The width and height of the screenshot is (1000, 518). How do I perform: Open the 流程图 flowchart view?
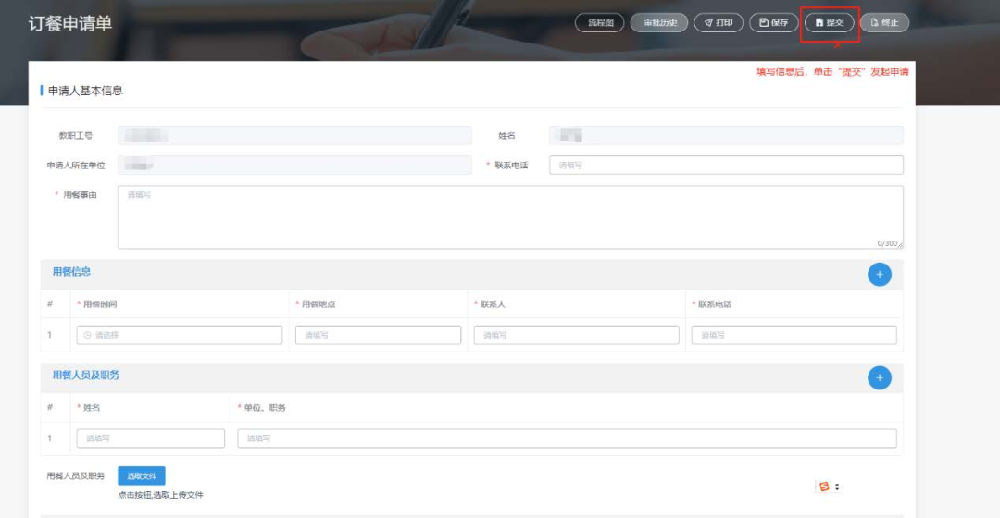tap(600, 22)
